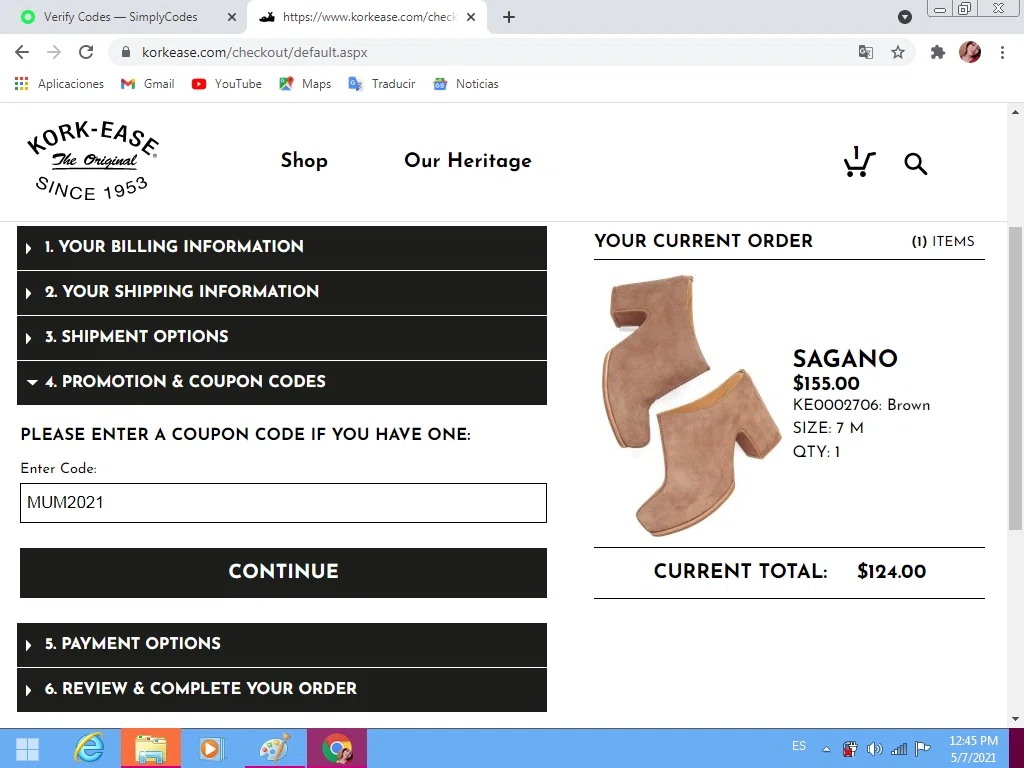Open the Chrome three-dot menu
Image resolution: width=1024 pixels, height=768 pixels.
[x=1002, y=52]
